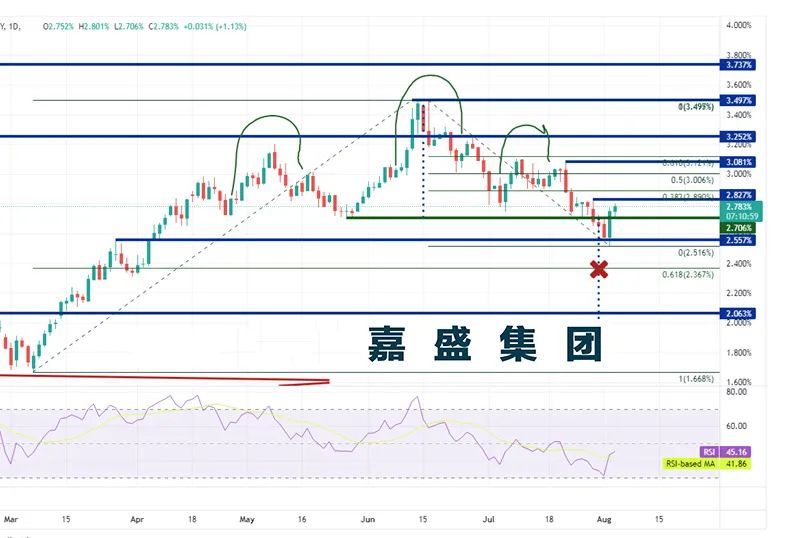Click the 3.000% price scale tick
Viewport: 800px width, 538px height.
click(x=739, y=174)
